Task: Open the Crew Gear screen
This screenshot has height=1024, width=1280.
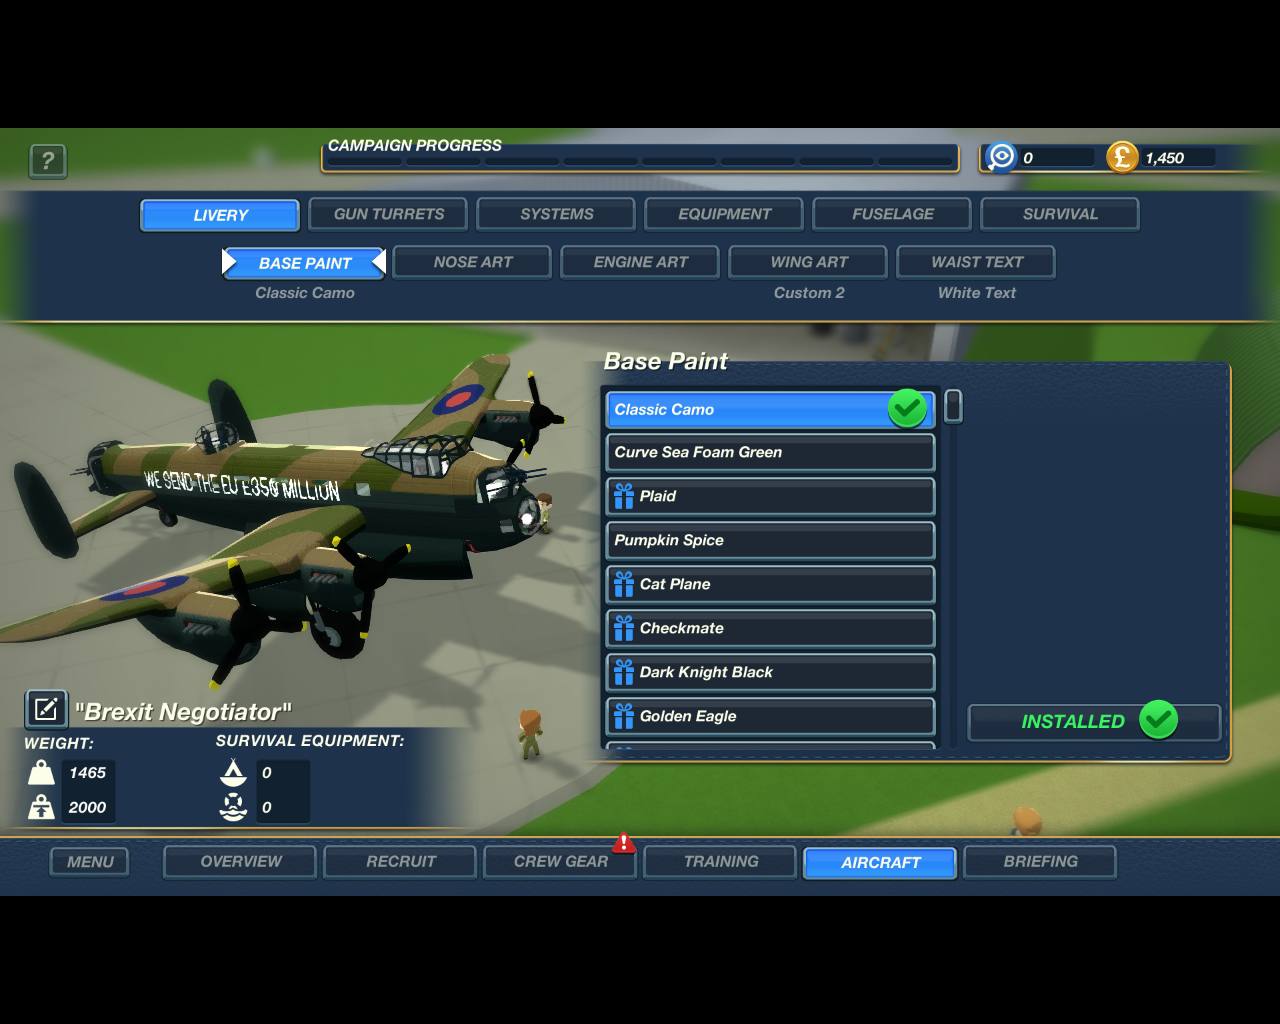Action: [560, 862]
